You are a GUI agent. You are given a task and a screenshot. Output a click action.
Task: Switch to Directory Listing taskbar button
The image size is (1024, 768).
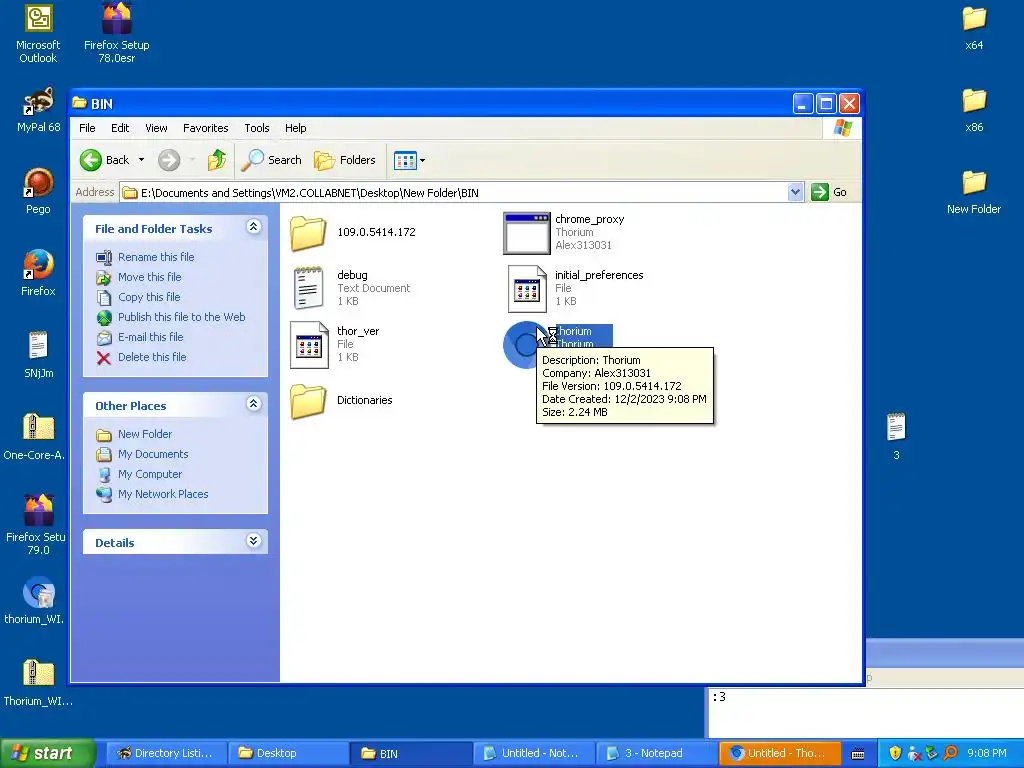pyautogui.click(x=167, y=754)
